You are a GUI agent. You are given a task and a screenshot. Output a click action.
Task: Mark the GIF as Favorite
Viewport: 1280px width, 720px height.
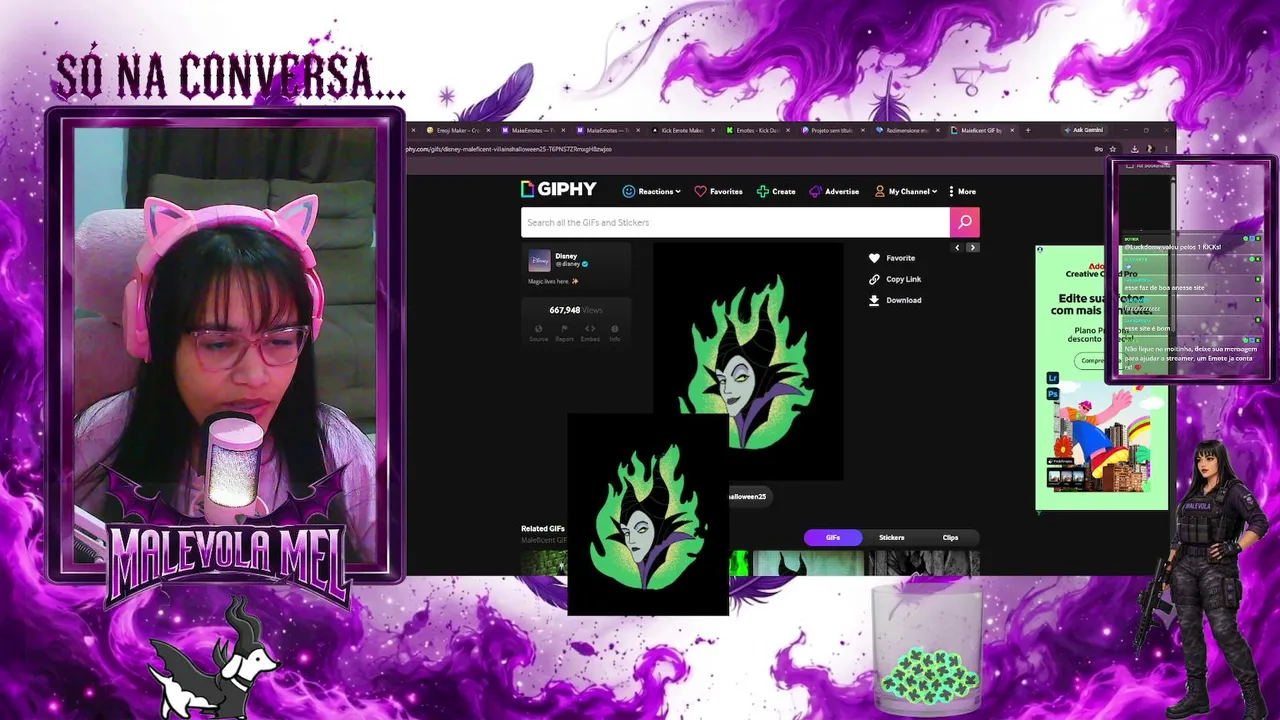pyautogui.click(x=892, y=258)
